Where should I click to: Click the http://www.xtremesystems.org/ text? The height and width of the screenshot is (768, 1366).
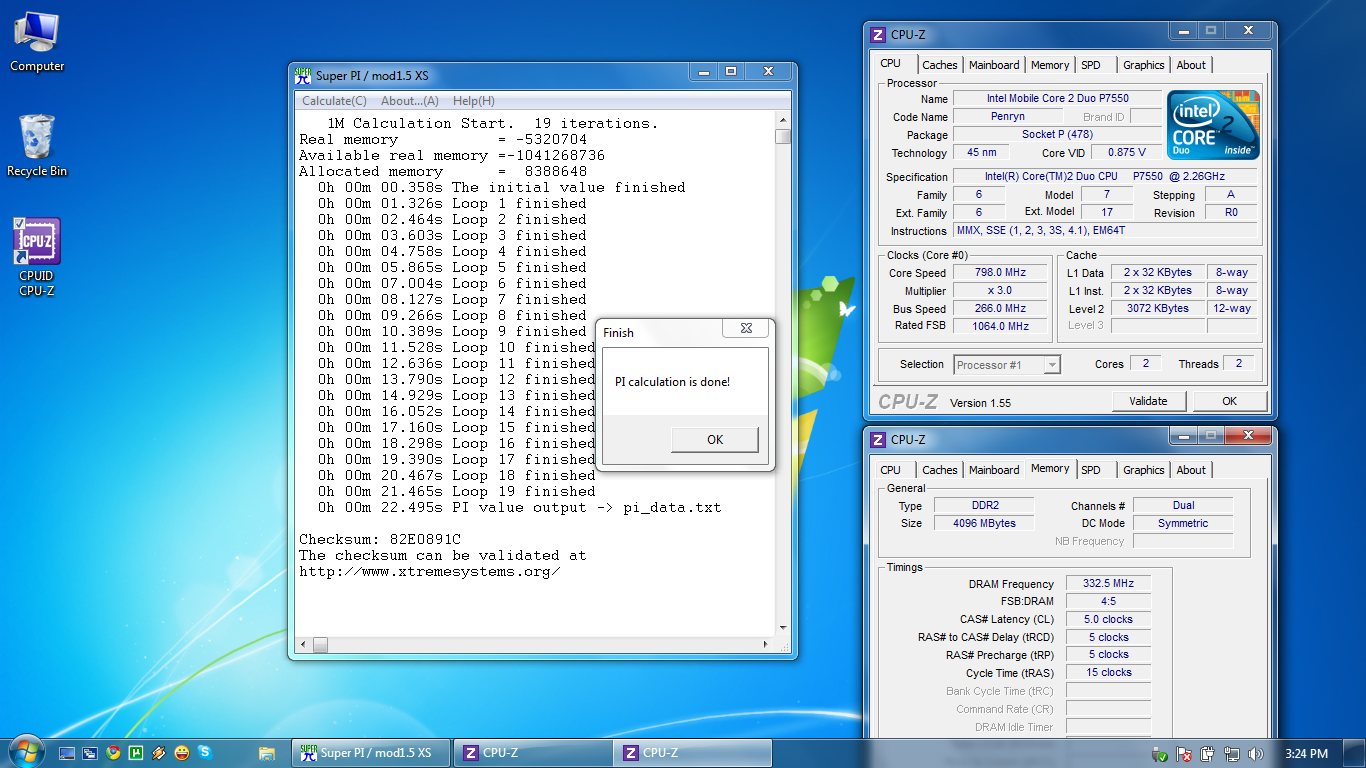point(430,572)
